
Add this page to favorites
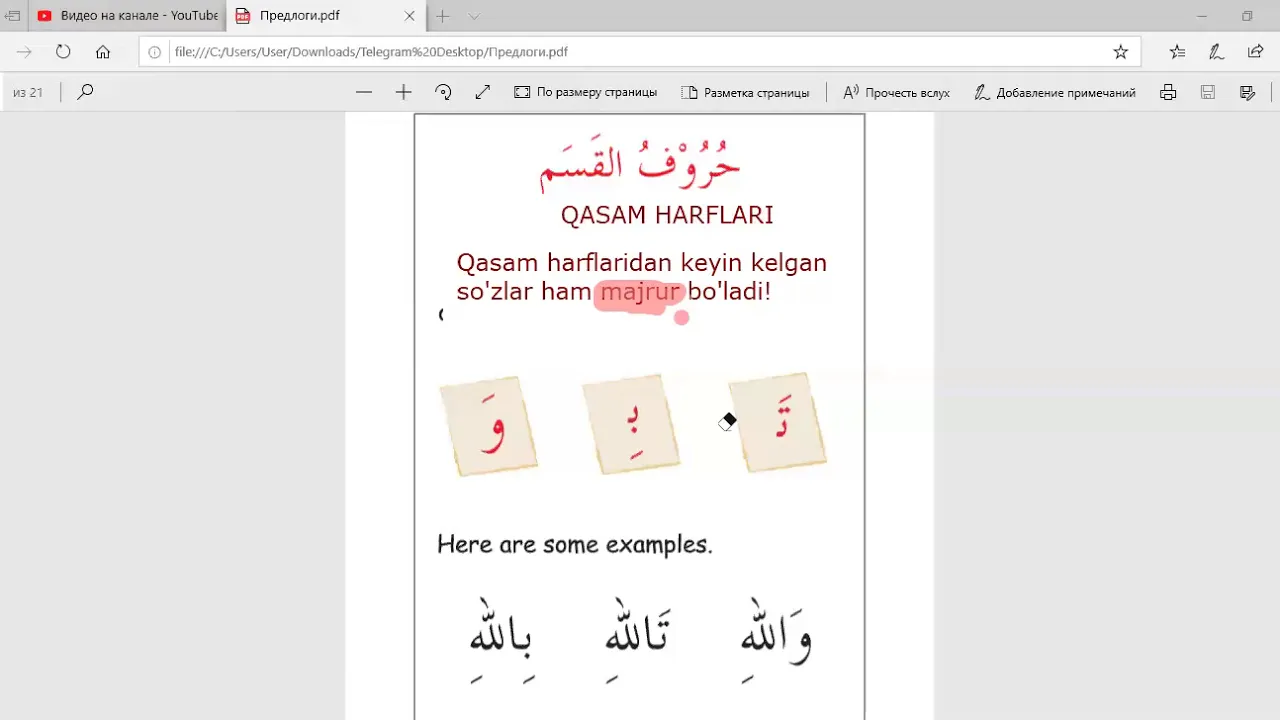(1121, 52)
